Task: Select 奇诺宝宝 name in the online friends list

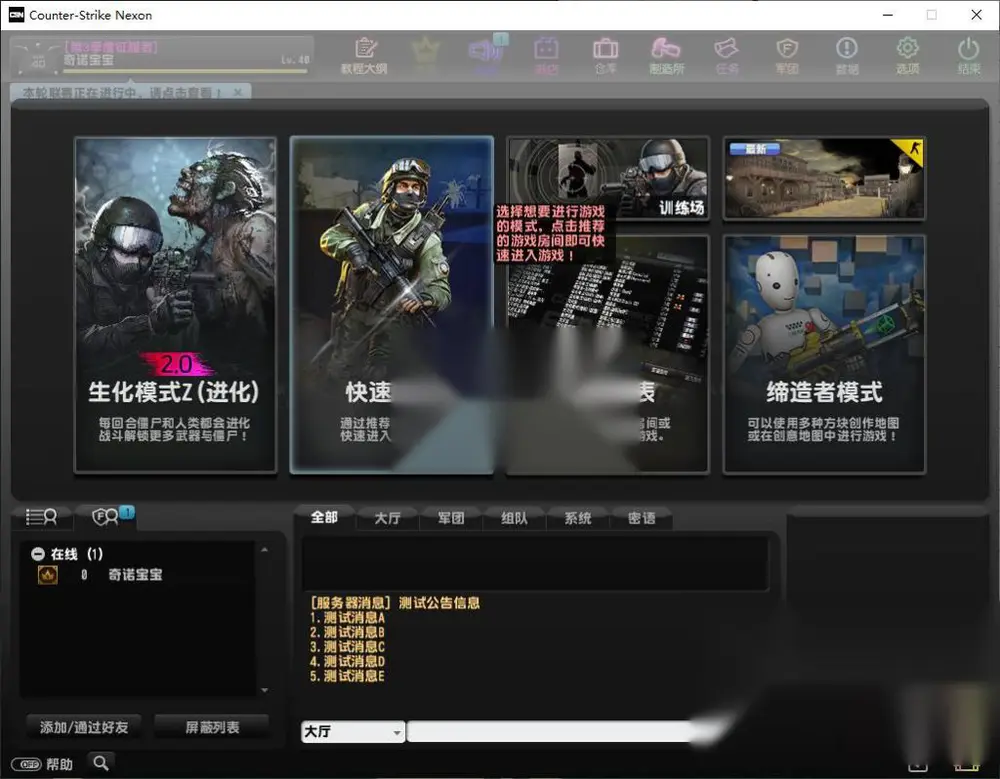Action: click(x=135, y=575)
